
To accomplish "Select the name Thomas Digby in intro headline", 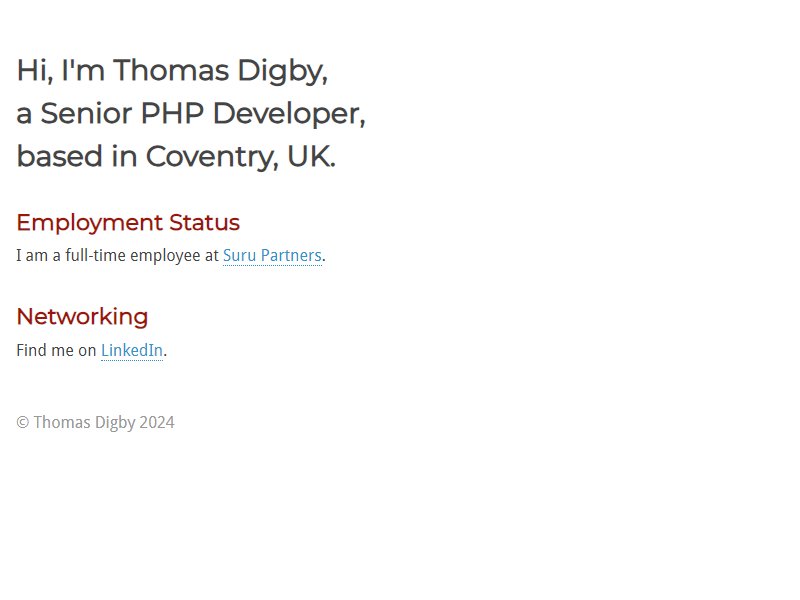I will click(220, 70).
